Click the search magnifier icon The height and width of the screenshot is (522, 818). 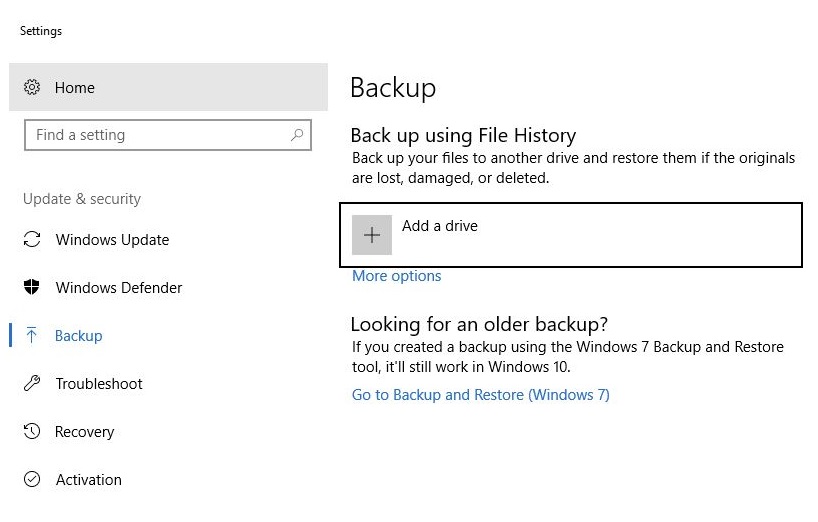(x=297, y=135)
